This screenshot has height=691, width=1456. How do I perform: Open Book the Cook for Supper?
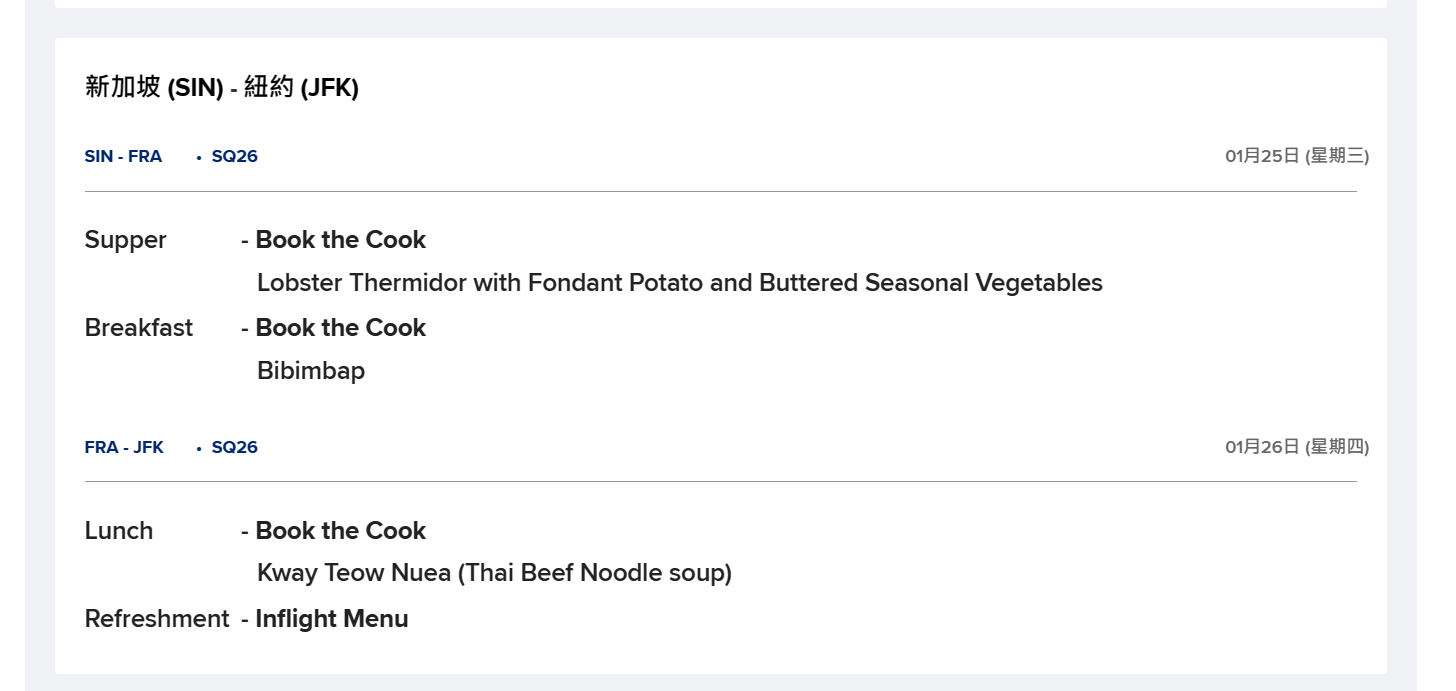340,240
